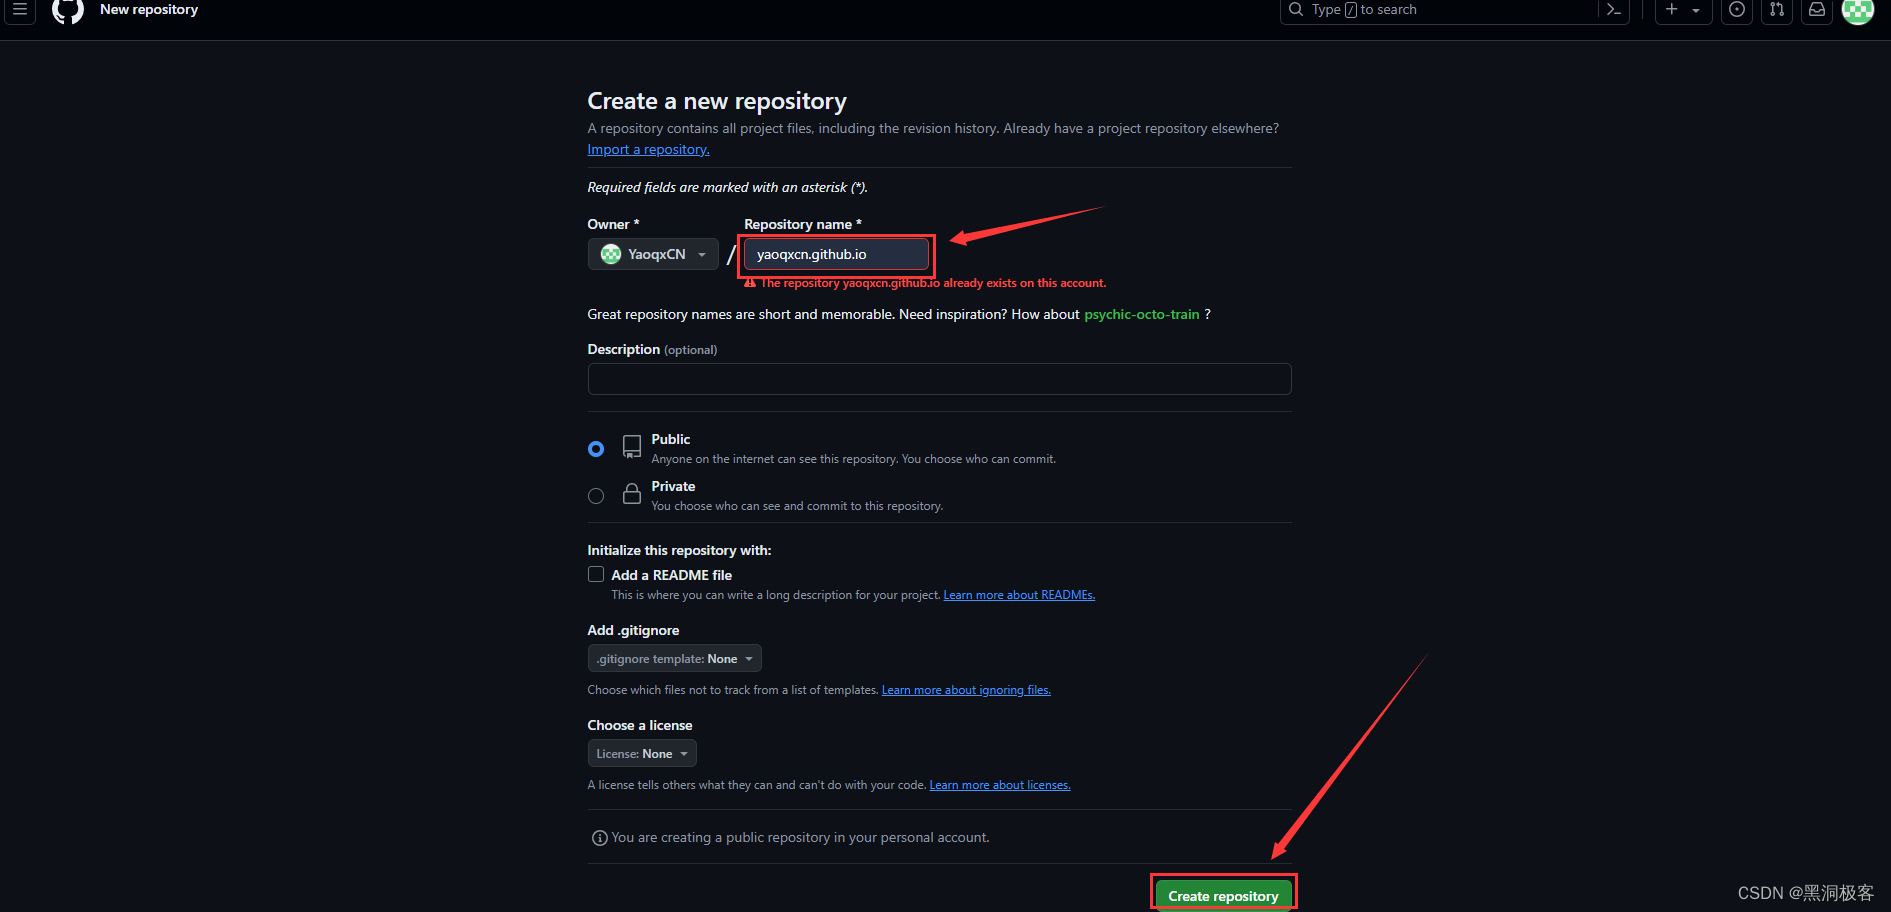Use suggested name psychic-octo-train
Image resolution: width=1891 pixels, height=912 pixels.
point(1141,314)
